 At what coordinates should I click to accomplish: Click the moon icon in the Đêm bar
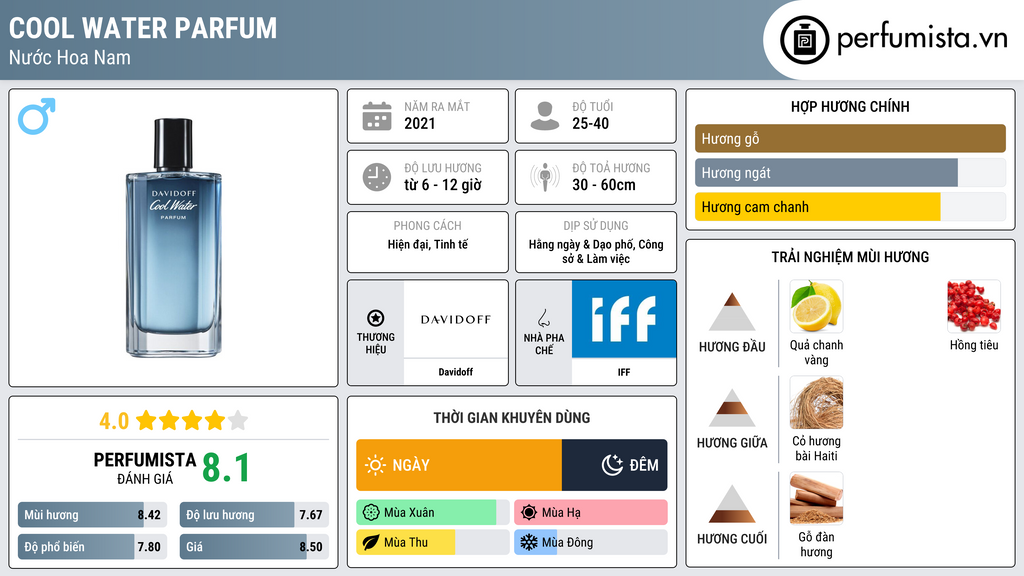[612, 465]
